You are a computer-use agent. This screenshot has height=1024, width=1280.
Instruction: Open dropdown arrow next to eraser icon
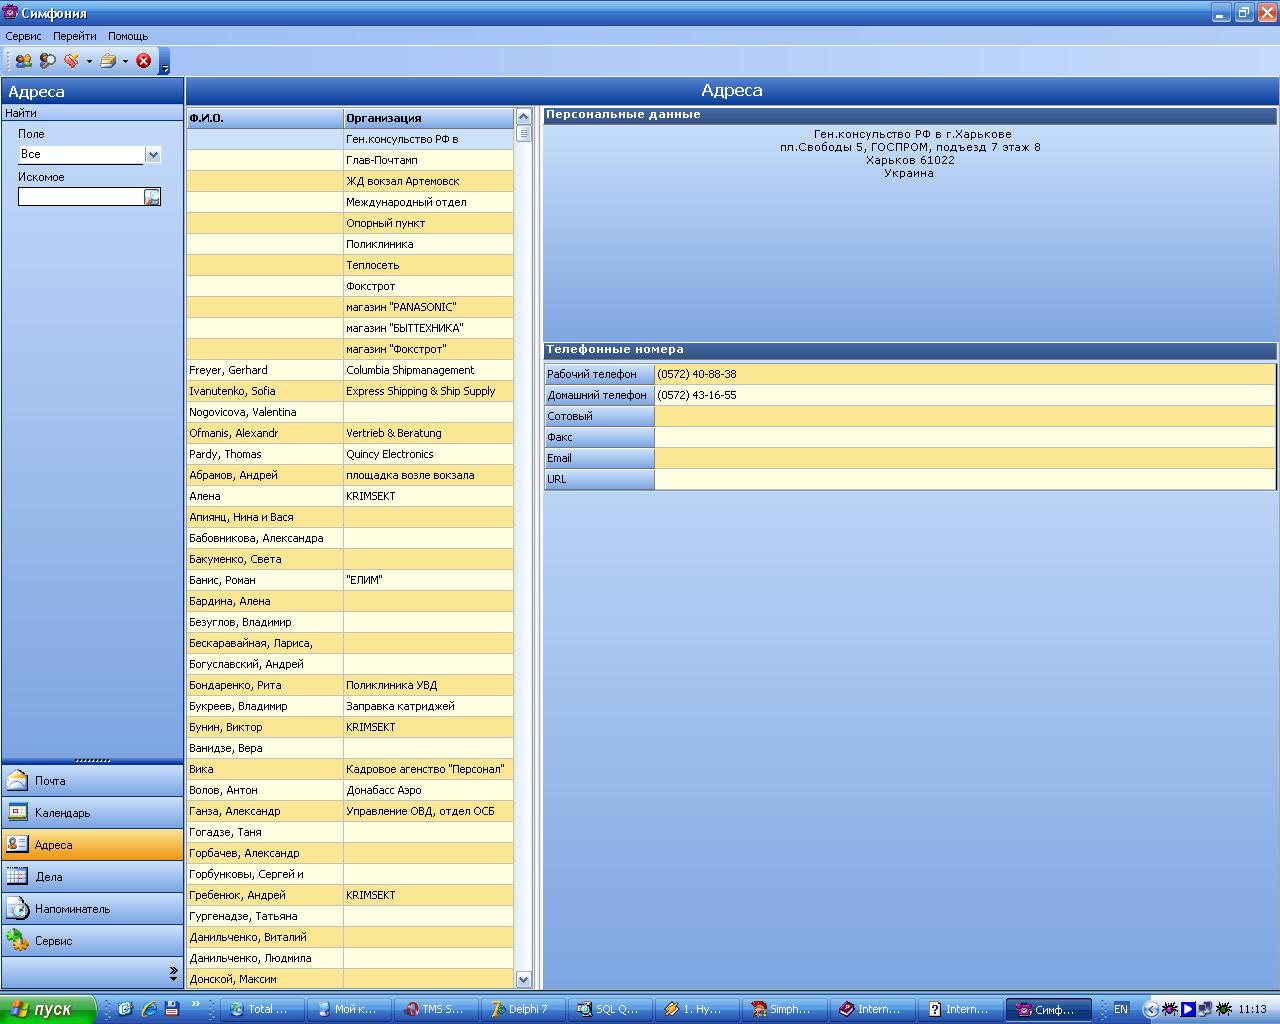coord(89,62)
